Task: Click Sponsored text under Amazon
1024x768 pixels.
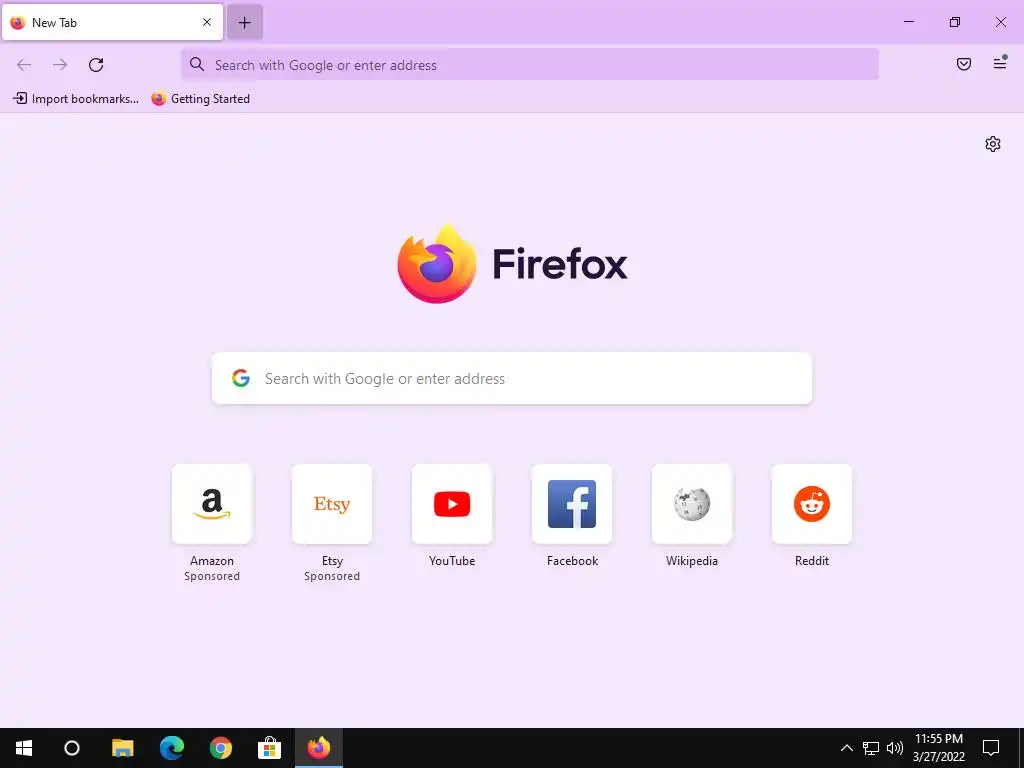Action: coord(212,576)
